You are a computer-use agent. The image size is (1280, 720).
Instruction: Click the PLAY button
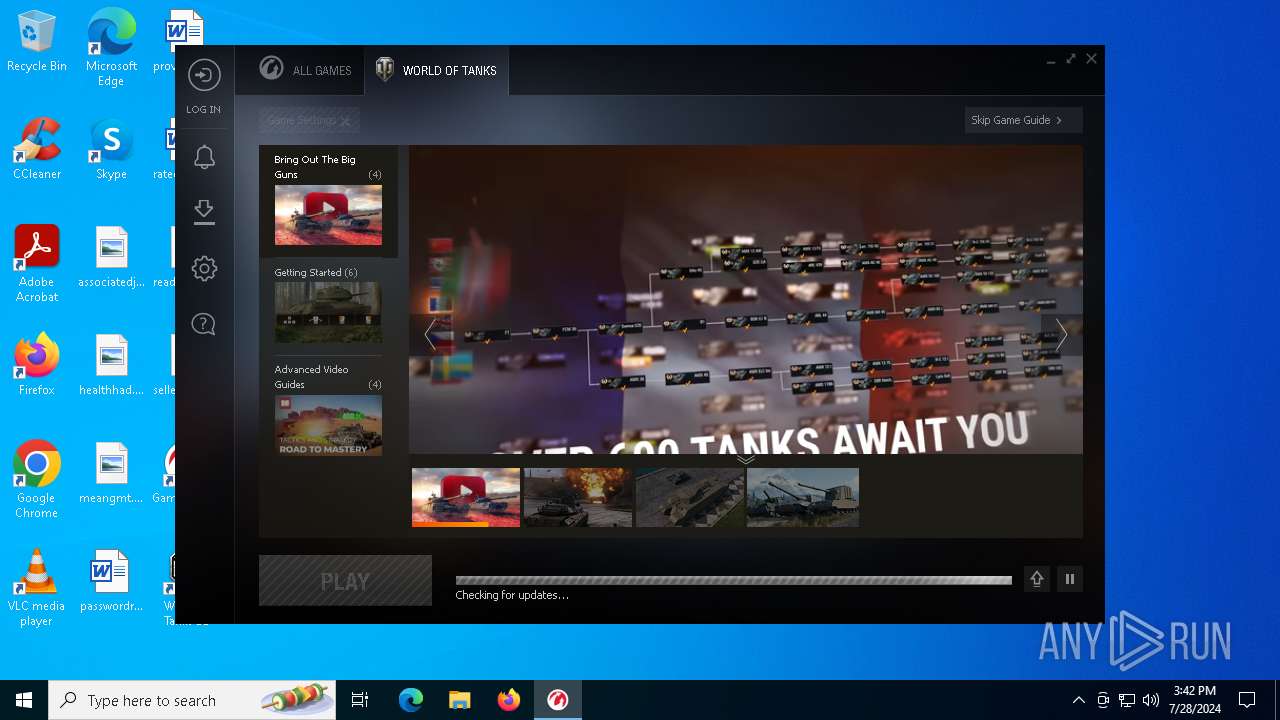(x=345, y=581)
